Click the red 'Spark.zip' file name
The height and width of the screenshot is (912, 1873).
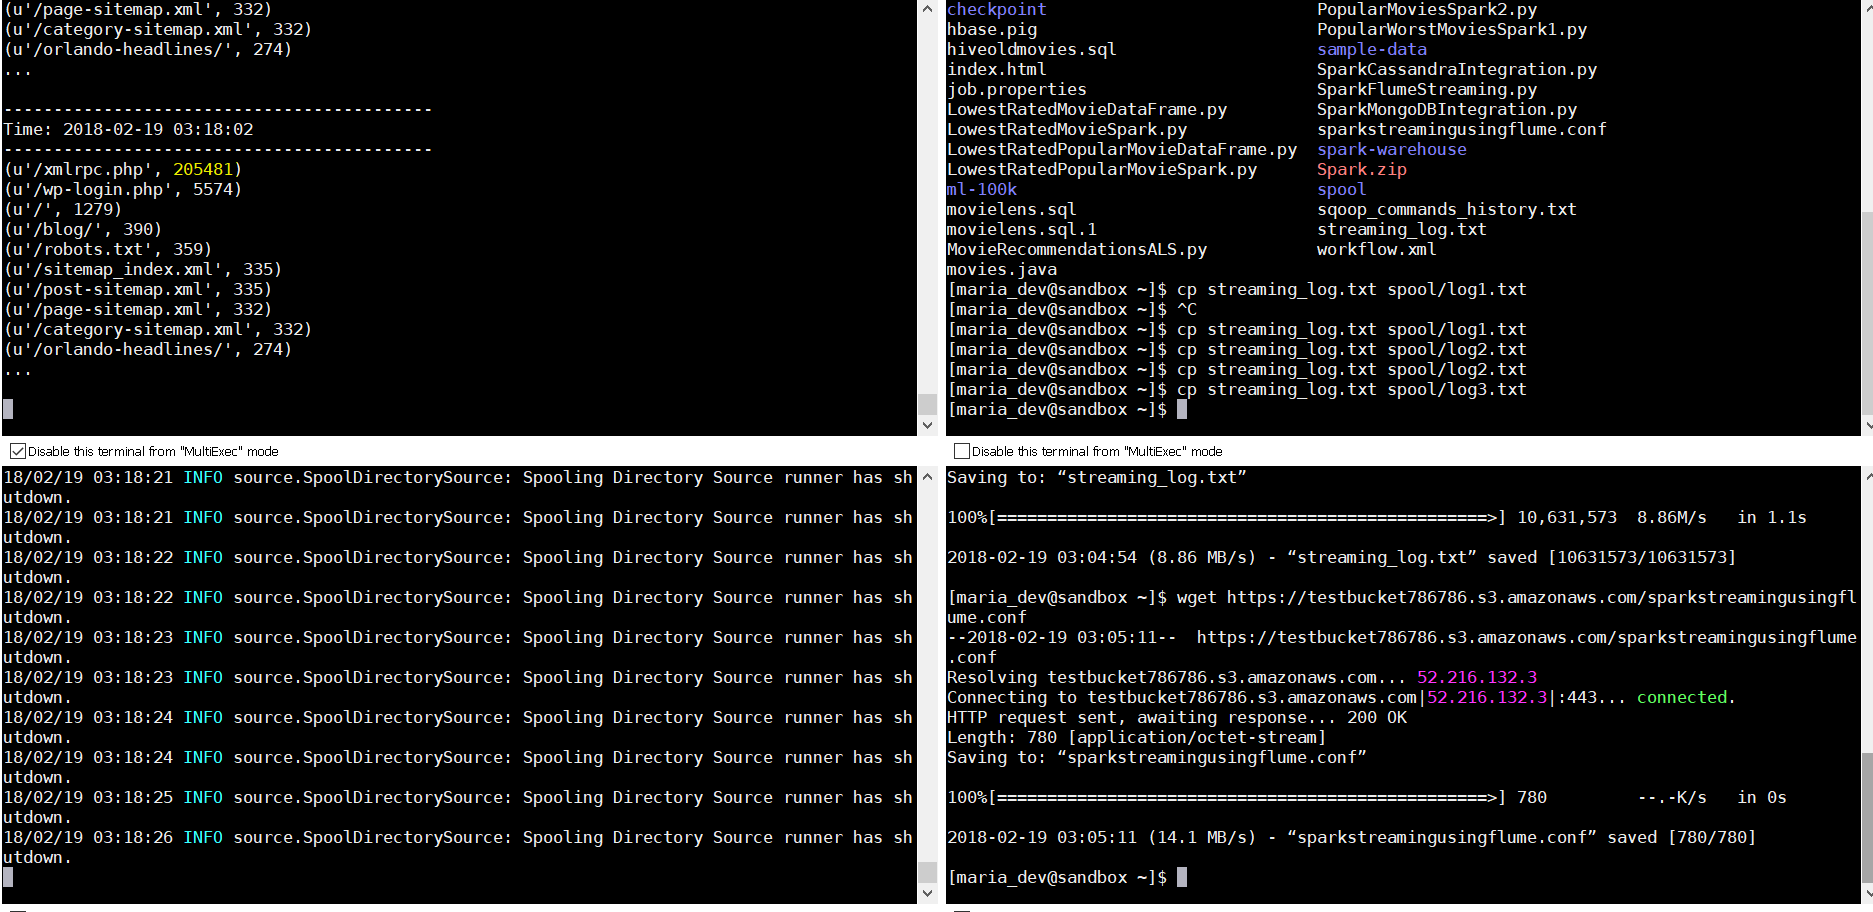[x=1362, y=169]
